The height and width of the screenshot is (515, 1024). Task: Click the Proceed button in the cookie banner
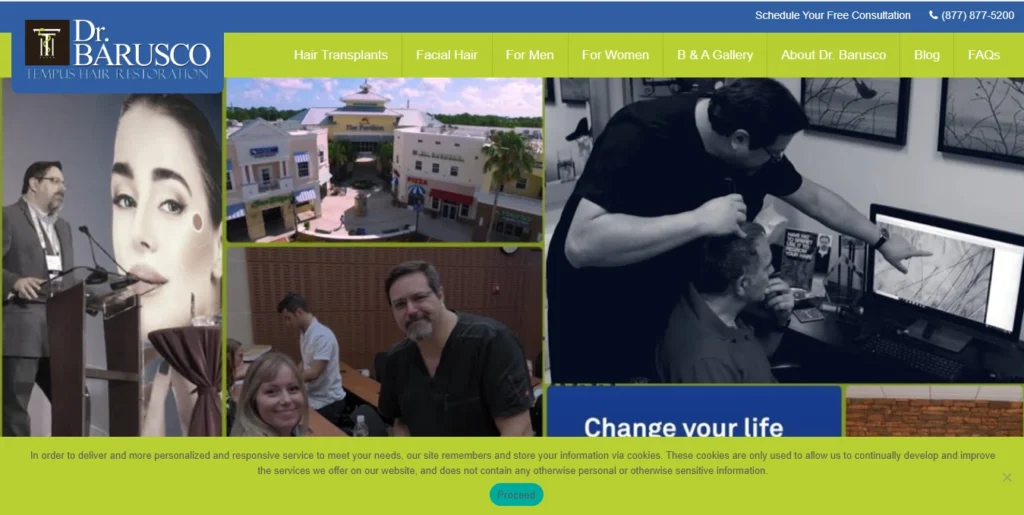516,495
